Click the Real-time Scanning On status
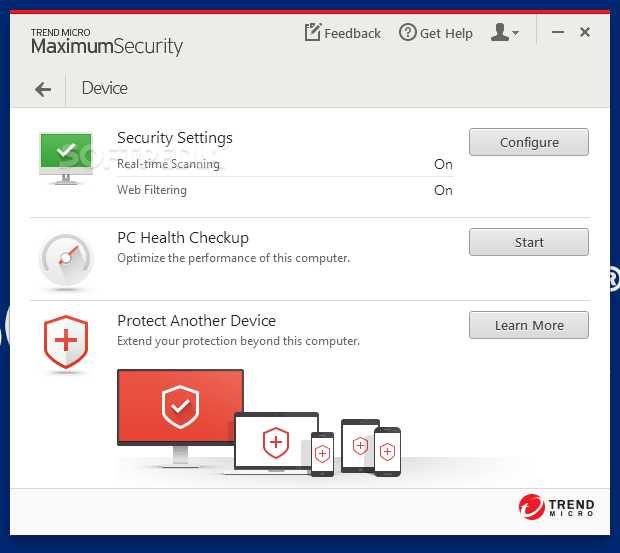 click(x=443, y=164)
